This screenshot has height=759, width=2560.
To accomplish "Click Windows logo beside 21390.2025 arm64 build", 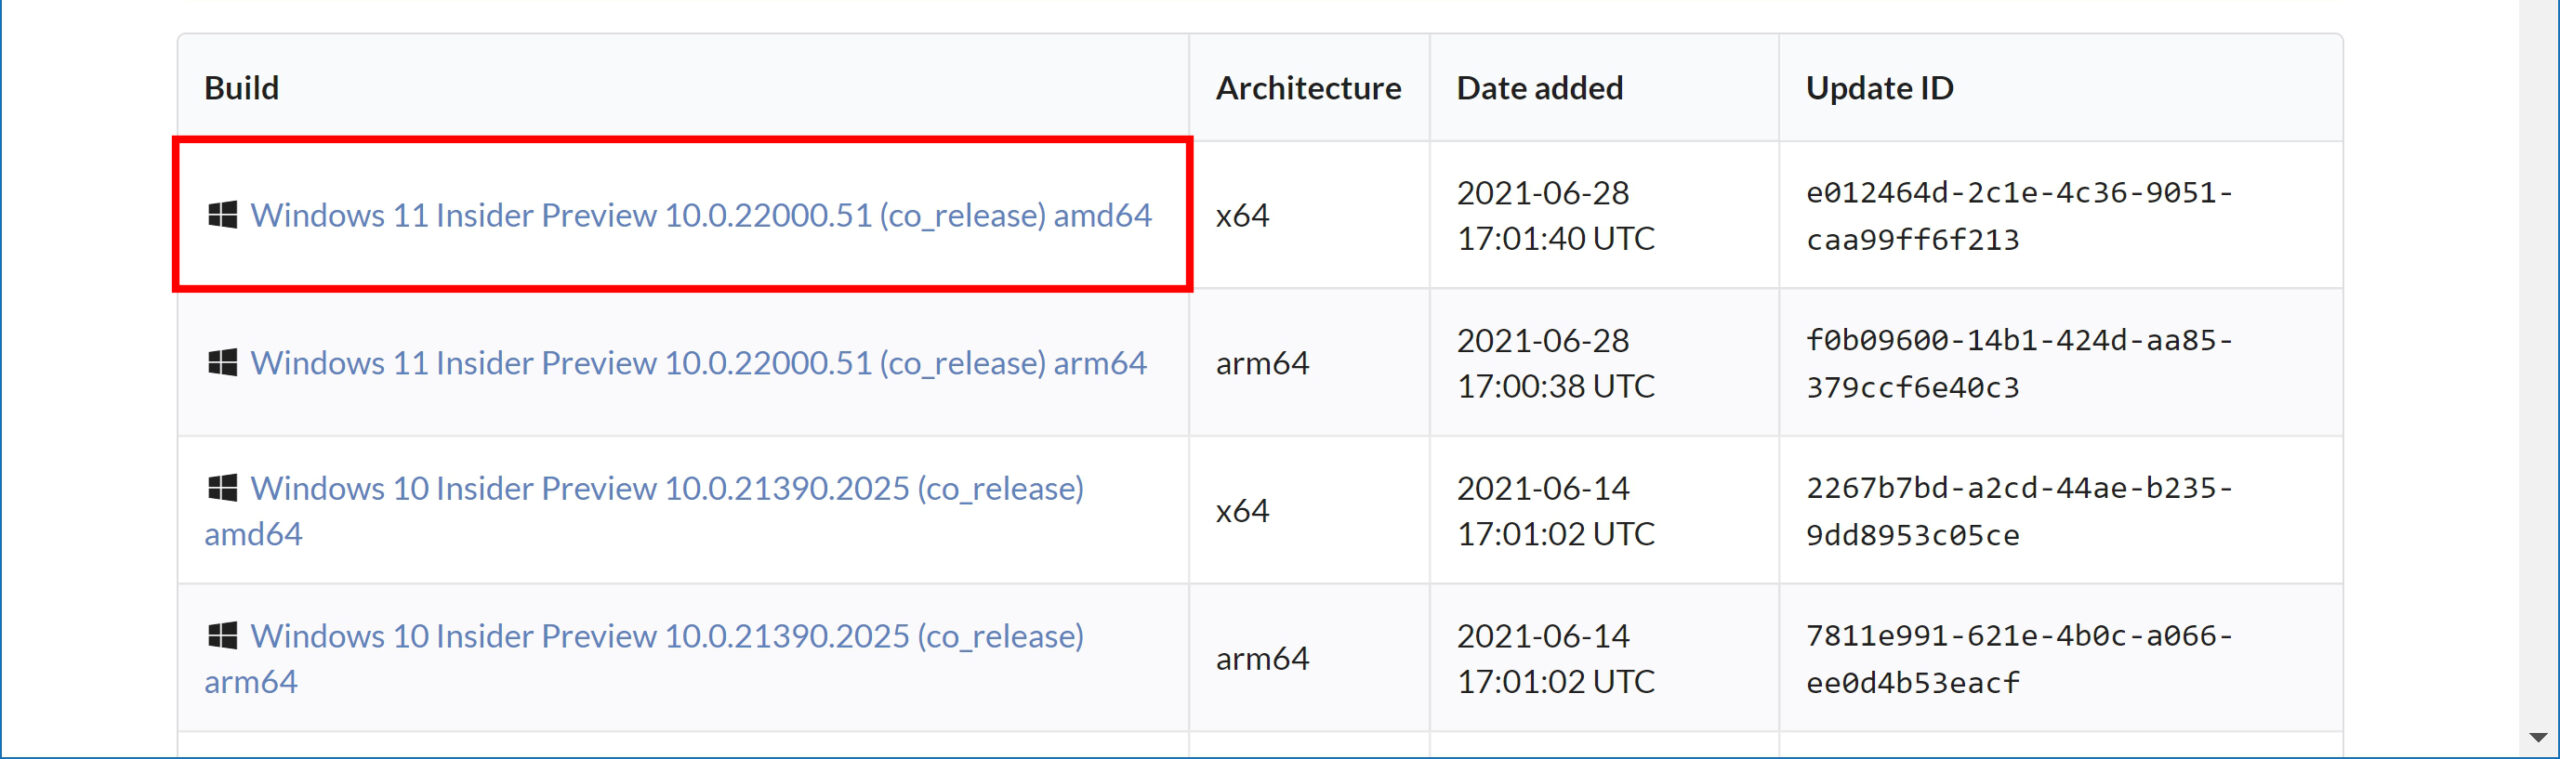I will coord(222,636).
